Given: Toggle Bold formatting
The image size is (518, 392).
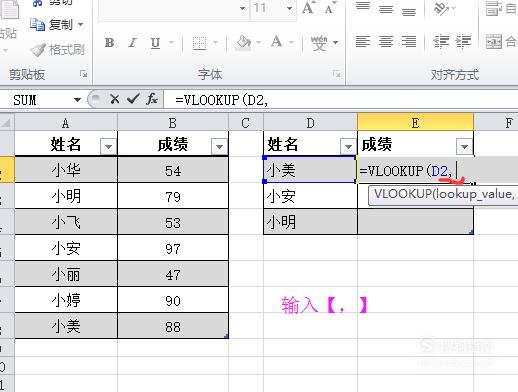Looking at the screenshot, I should point(109,43).
